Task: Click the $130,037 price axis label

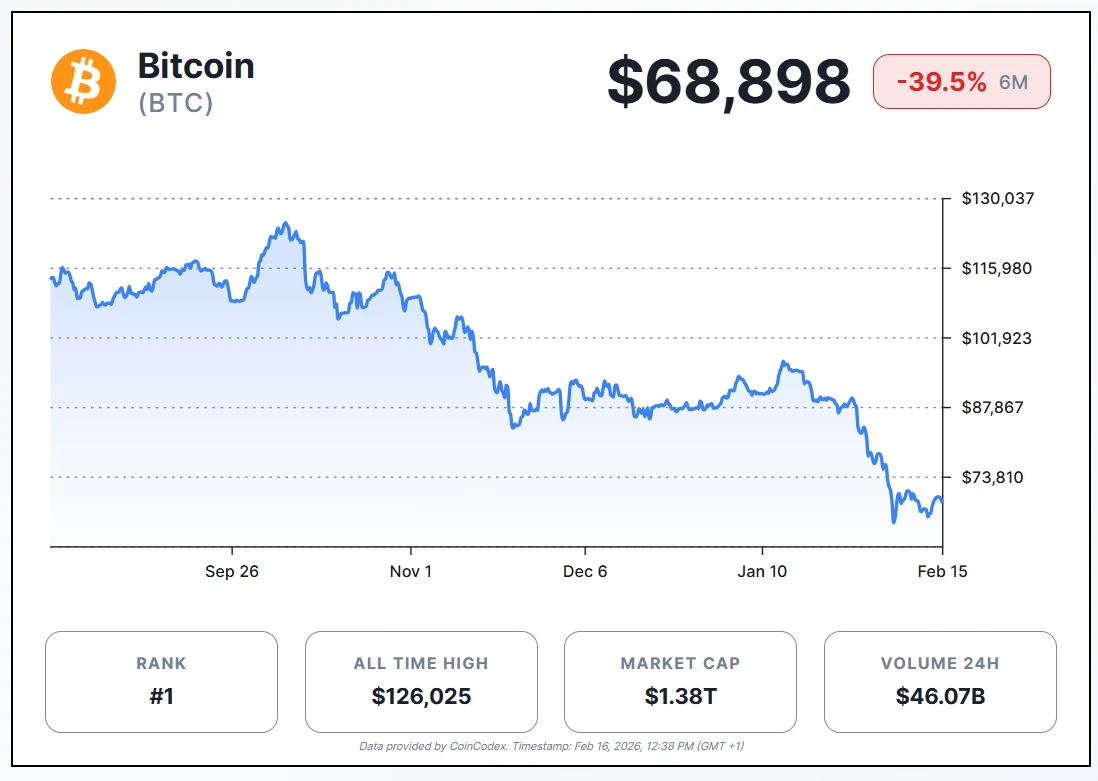Action: (x=998, y=198)
